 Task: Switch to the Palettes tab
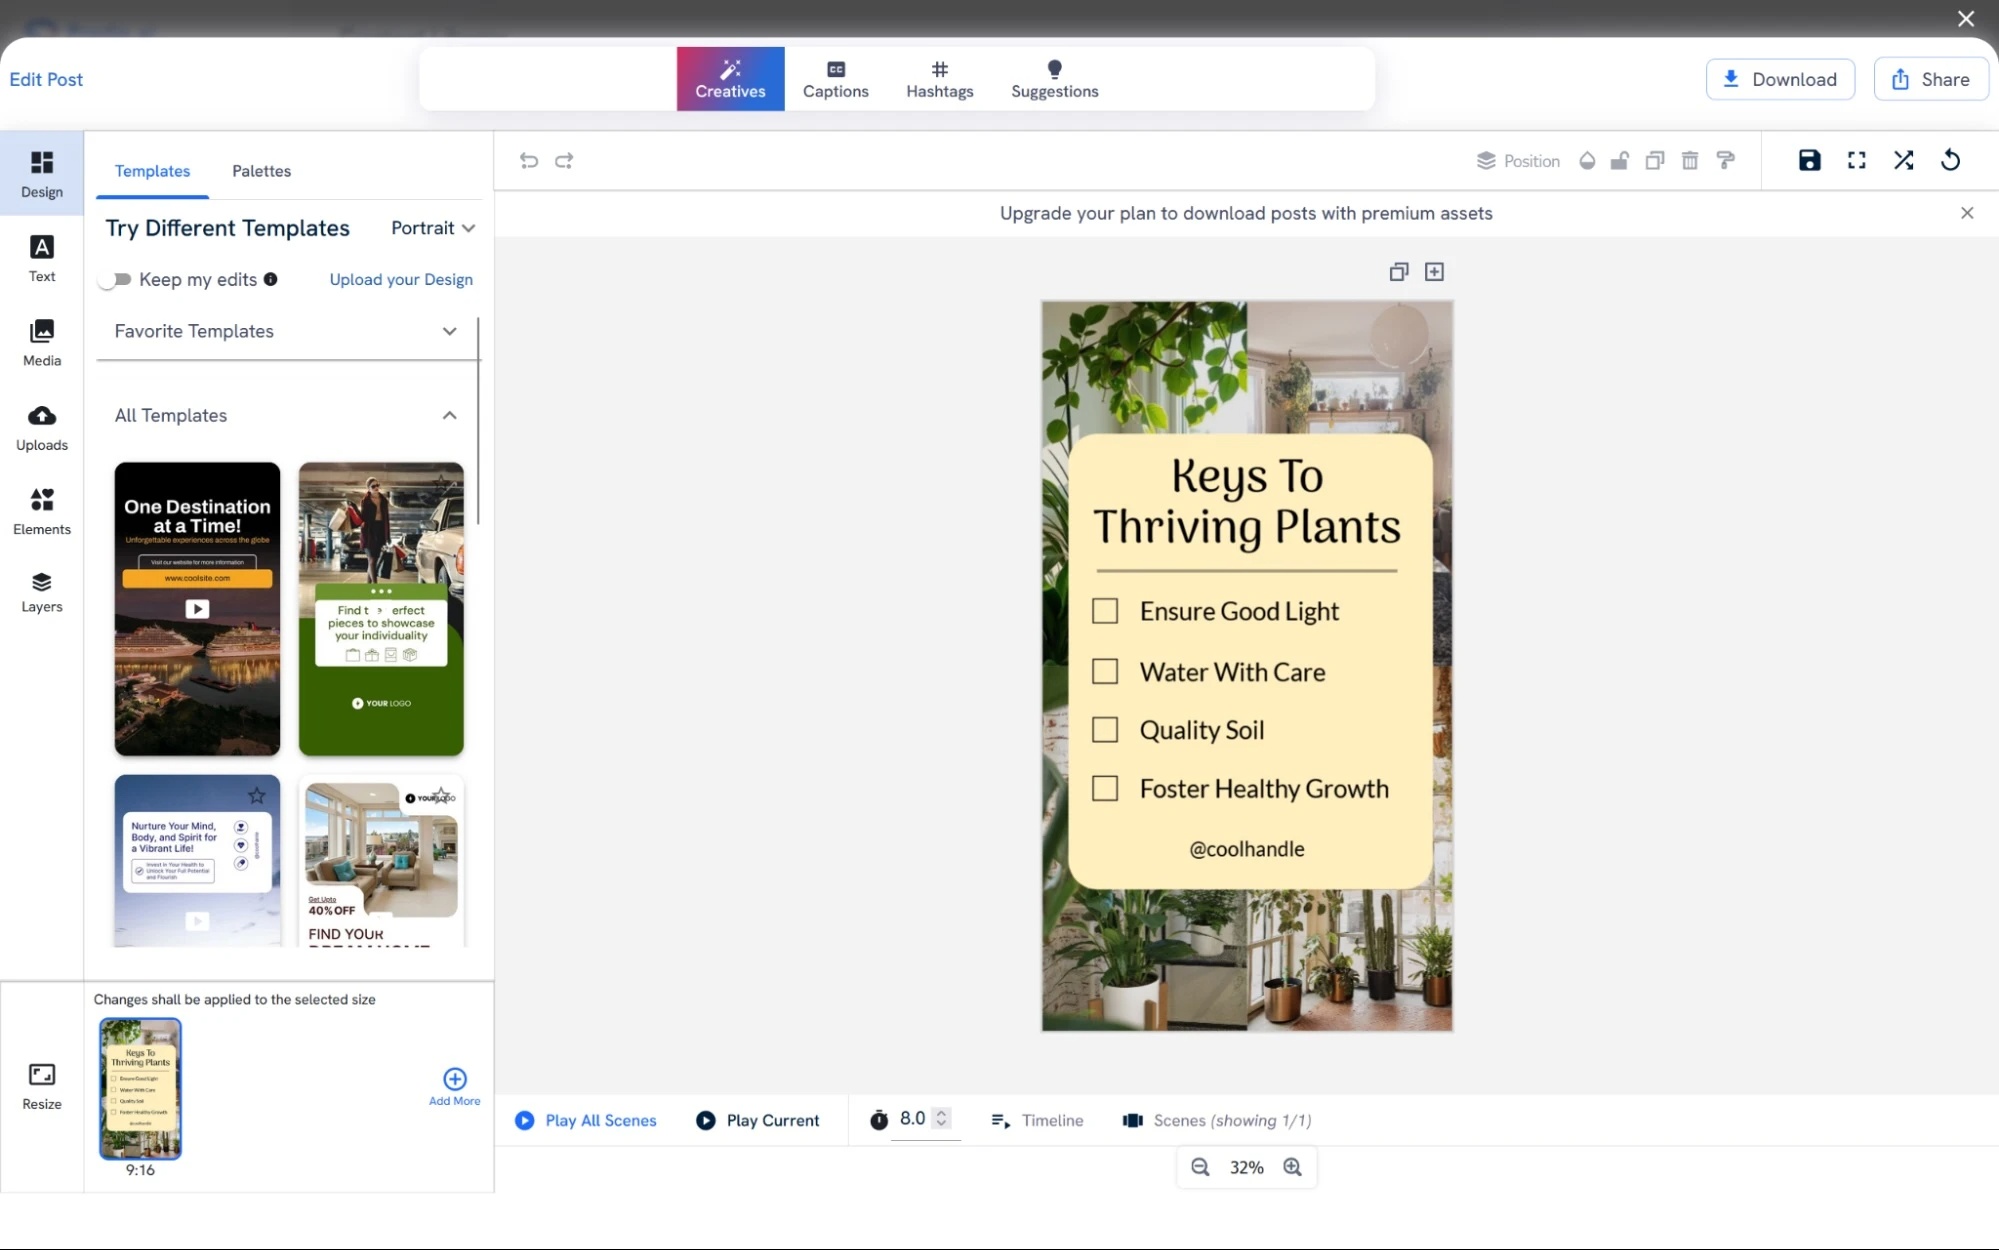[x=261, y=171]
